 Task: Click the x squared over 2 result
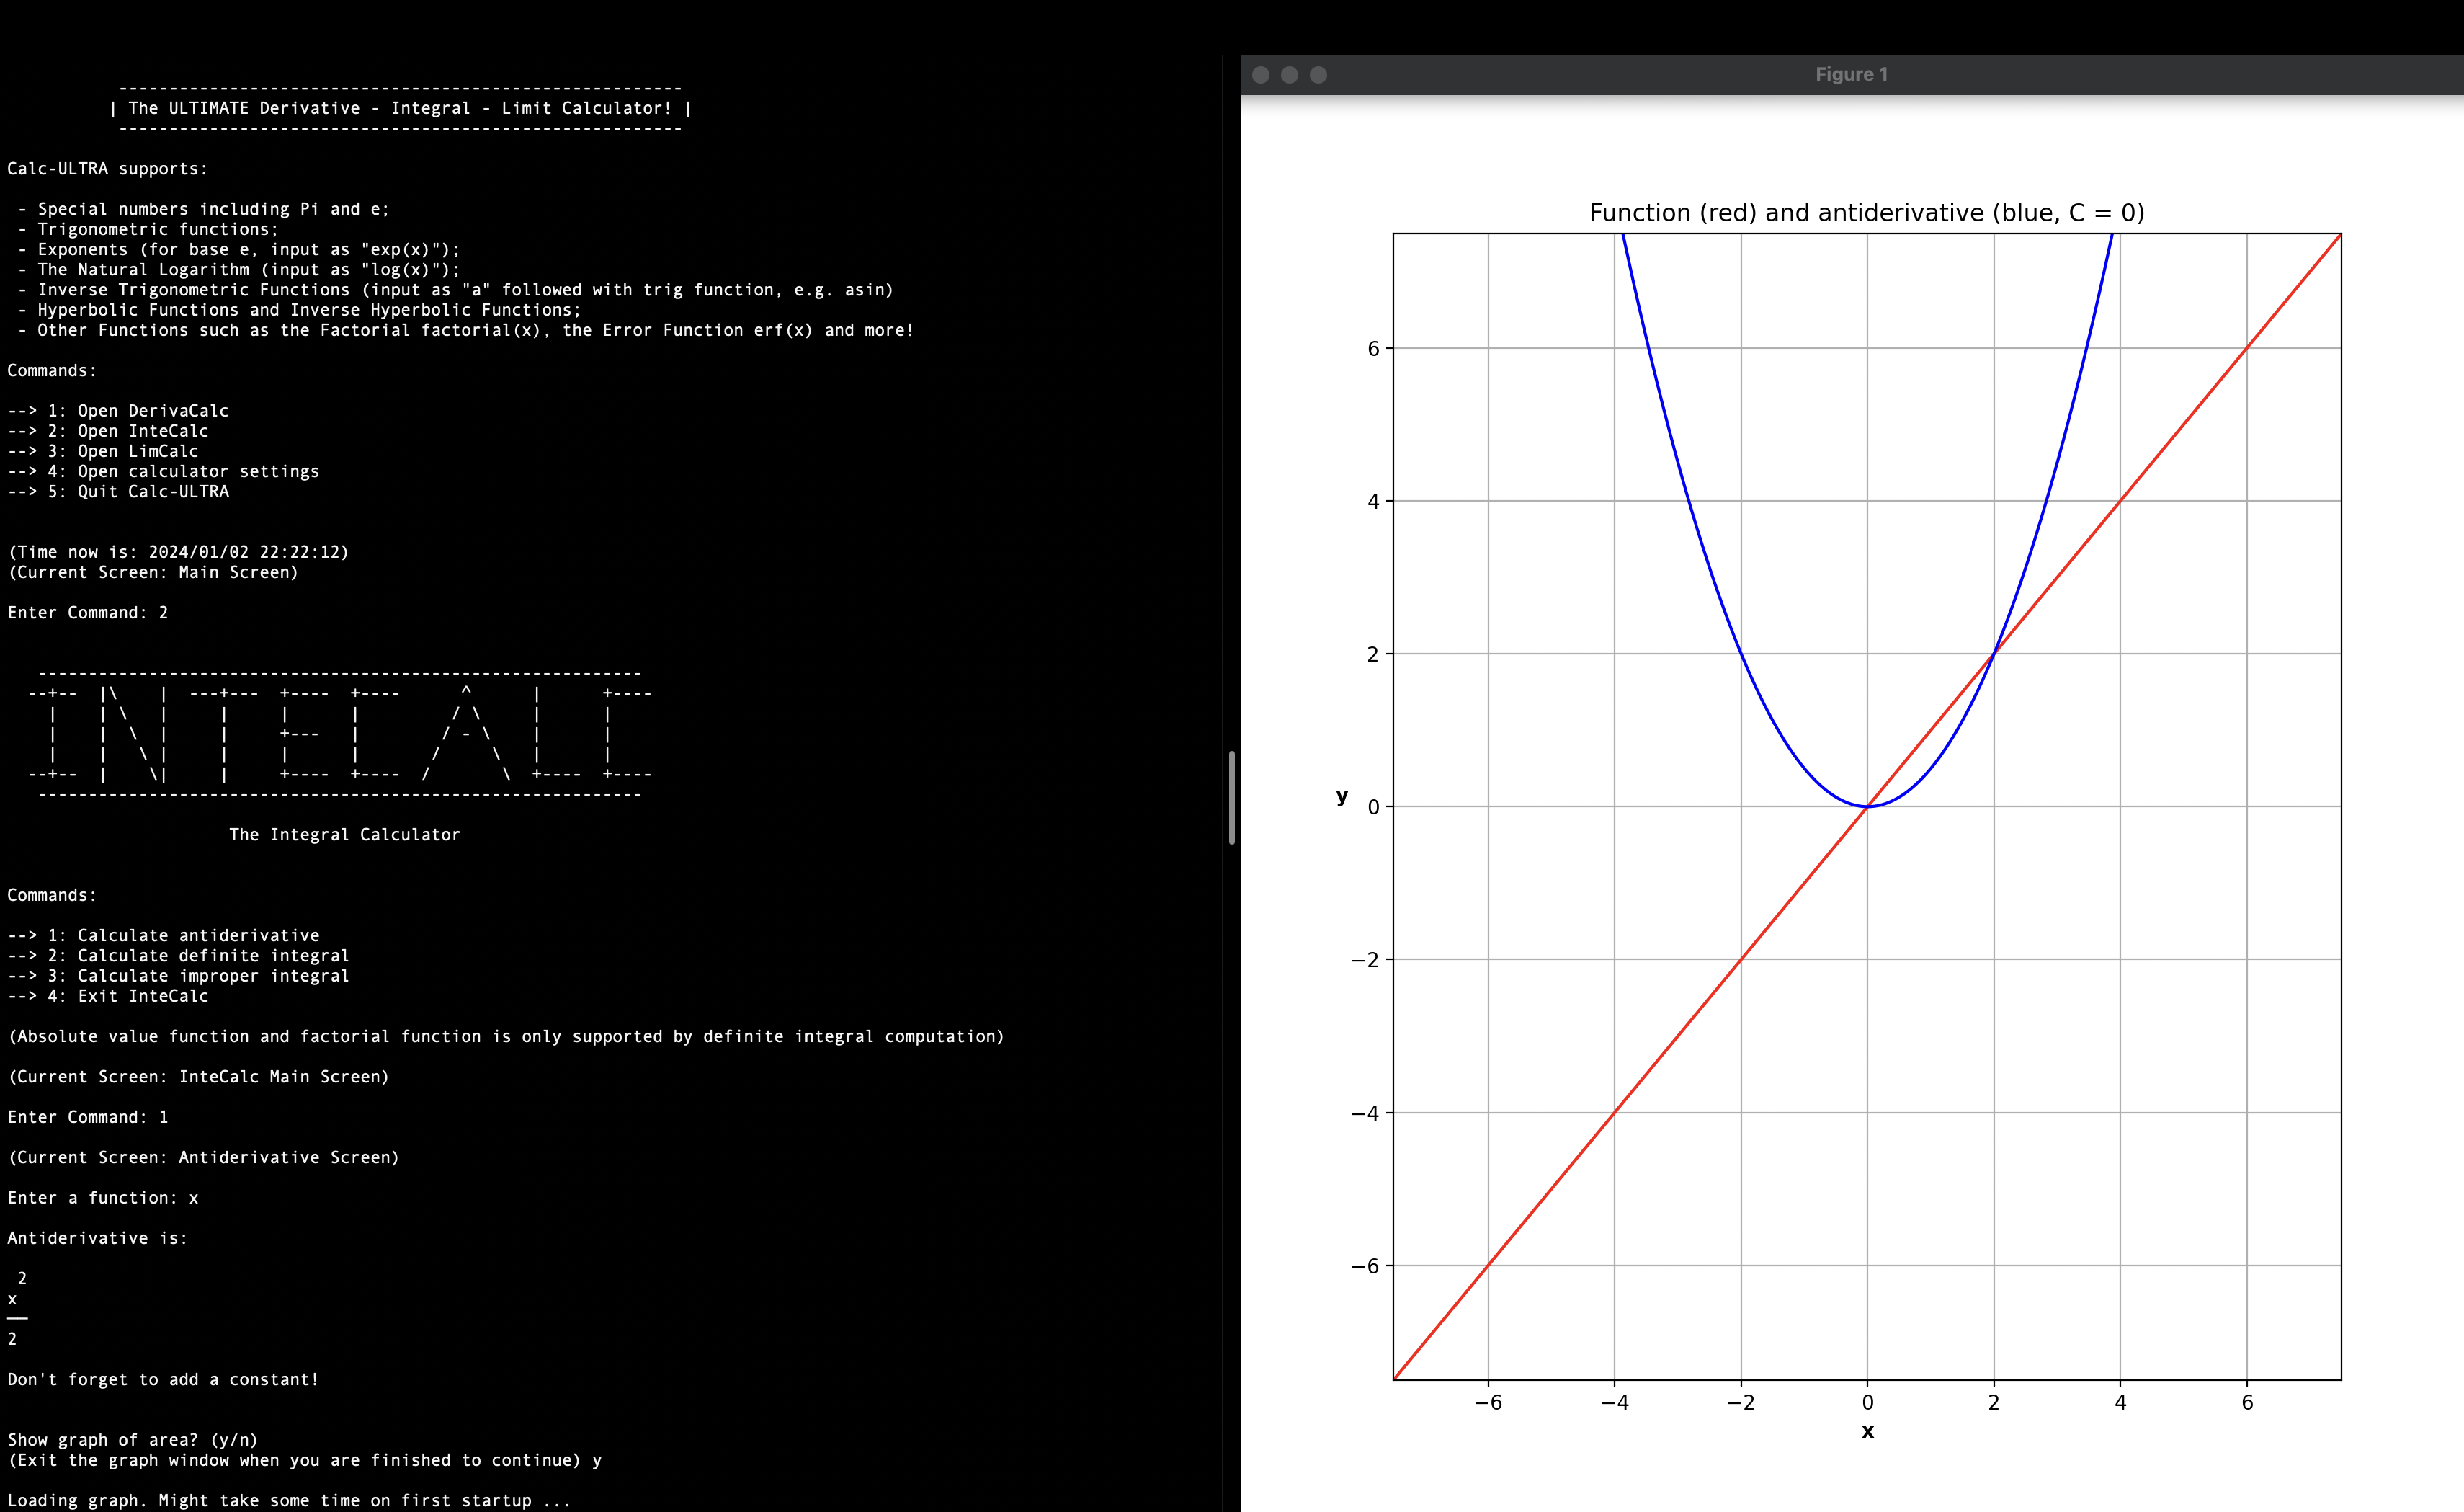coord(17,1309)
